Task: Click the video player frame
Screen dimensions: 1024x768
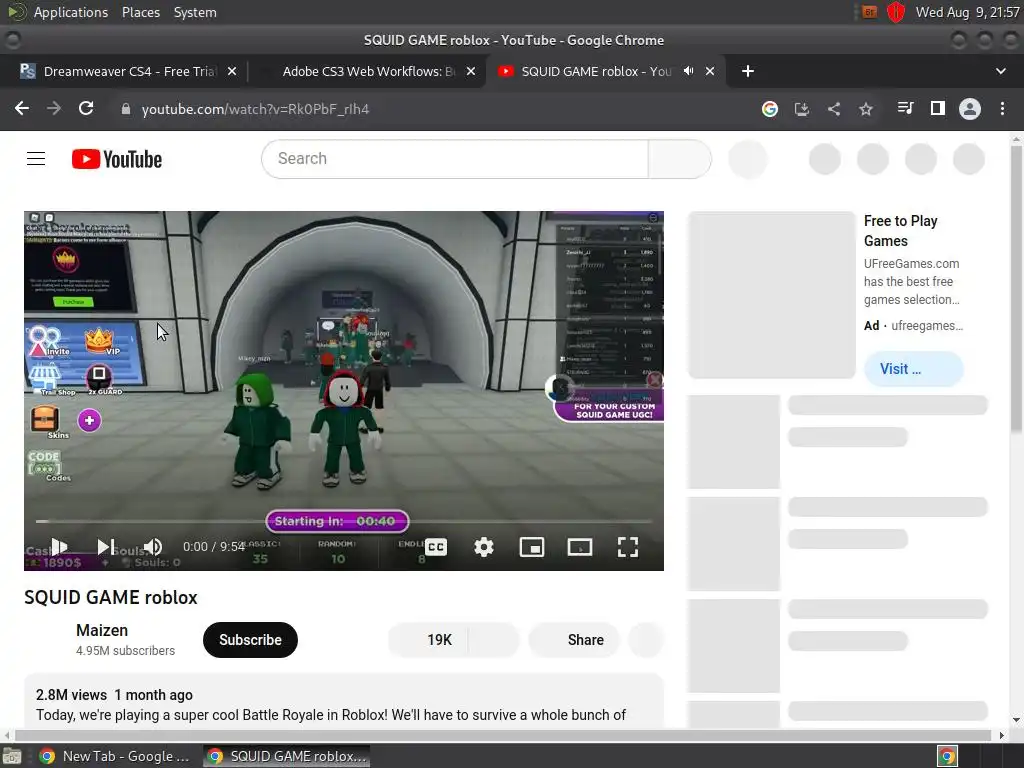Action: click(344, 391)
